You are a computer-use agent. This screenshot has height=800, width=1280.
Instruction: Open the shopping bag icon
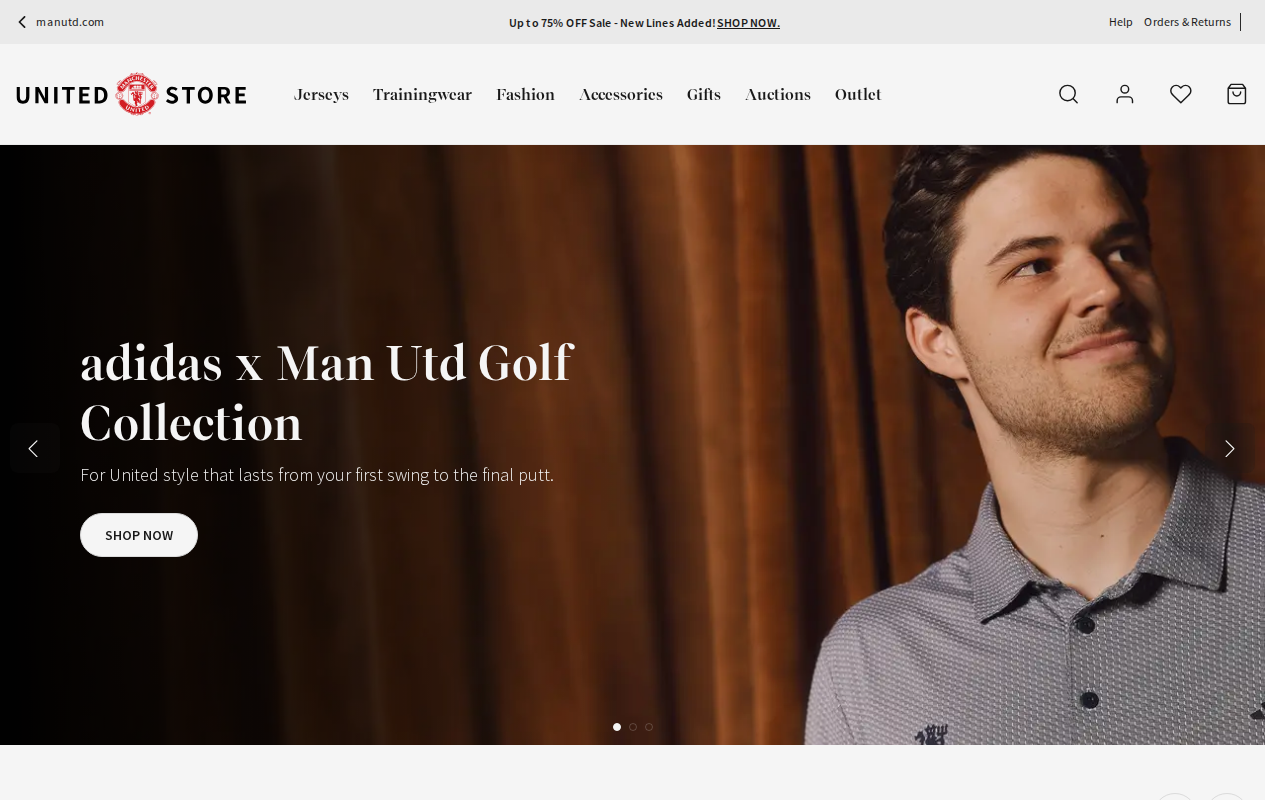click(1237, 94)
